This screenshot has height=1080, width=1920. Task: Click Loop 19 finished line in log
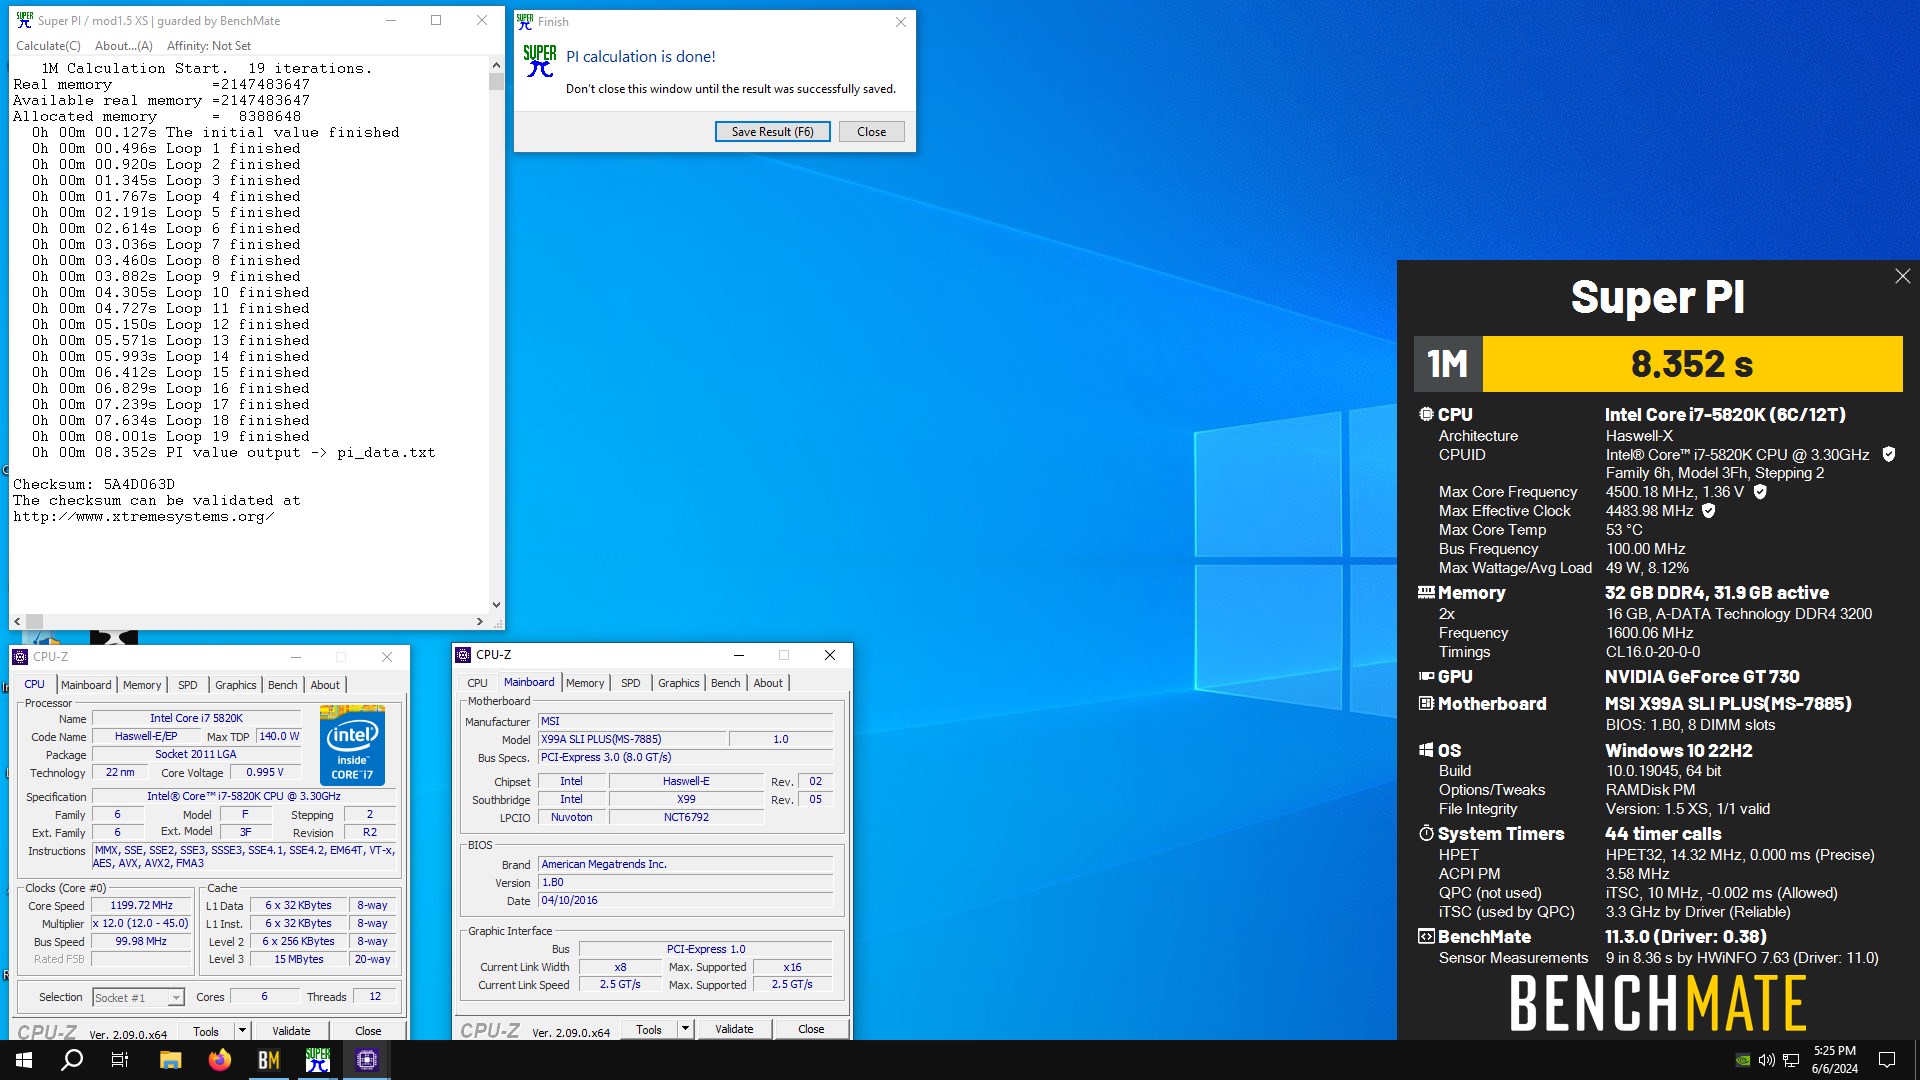tap(171, 436)
